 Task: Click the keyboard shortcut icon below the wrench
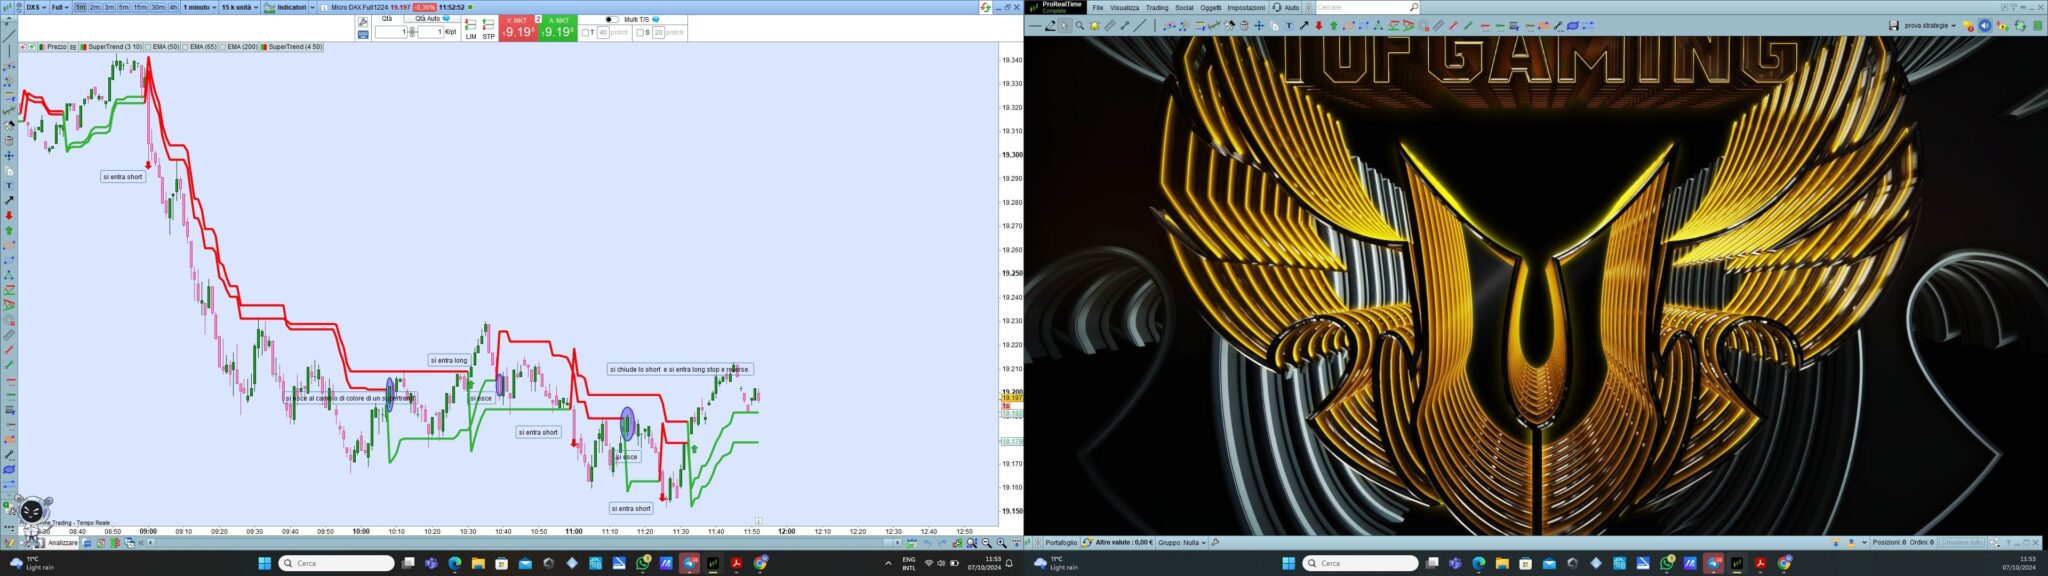pos(362,34)
